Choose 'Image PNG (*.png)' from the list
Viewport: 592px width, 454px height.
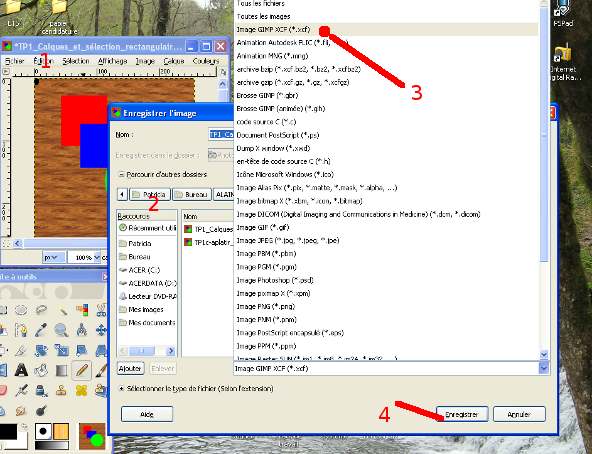(265, 306)
